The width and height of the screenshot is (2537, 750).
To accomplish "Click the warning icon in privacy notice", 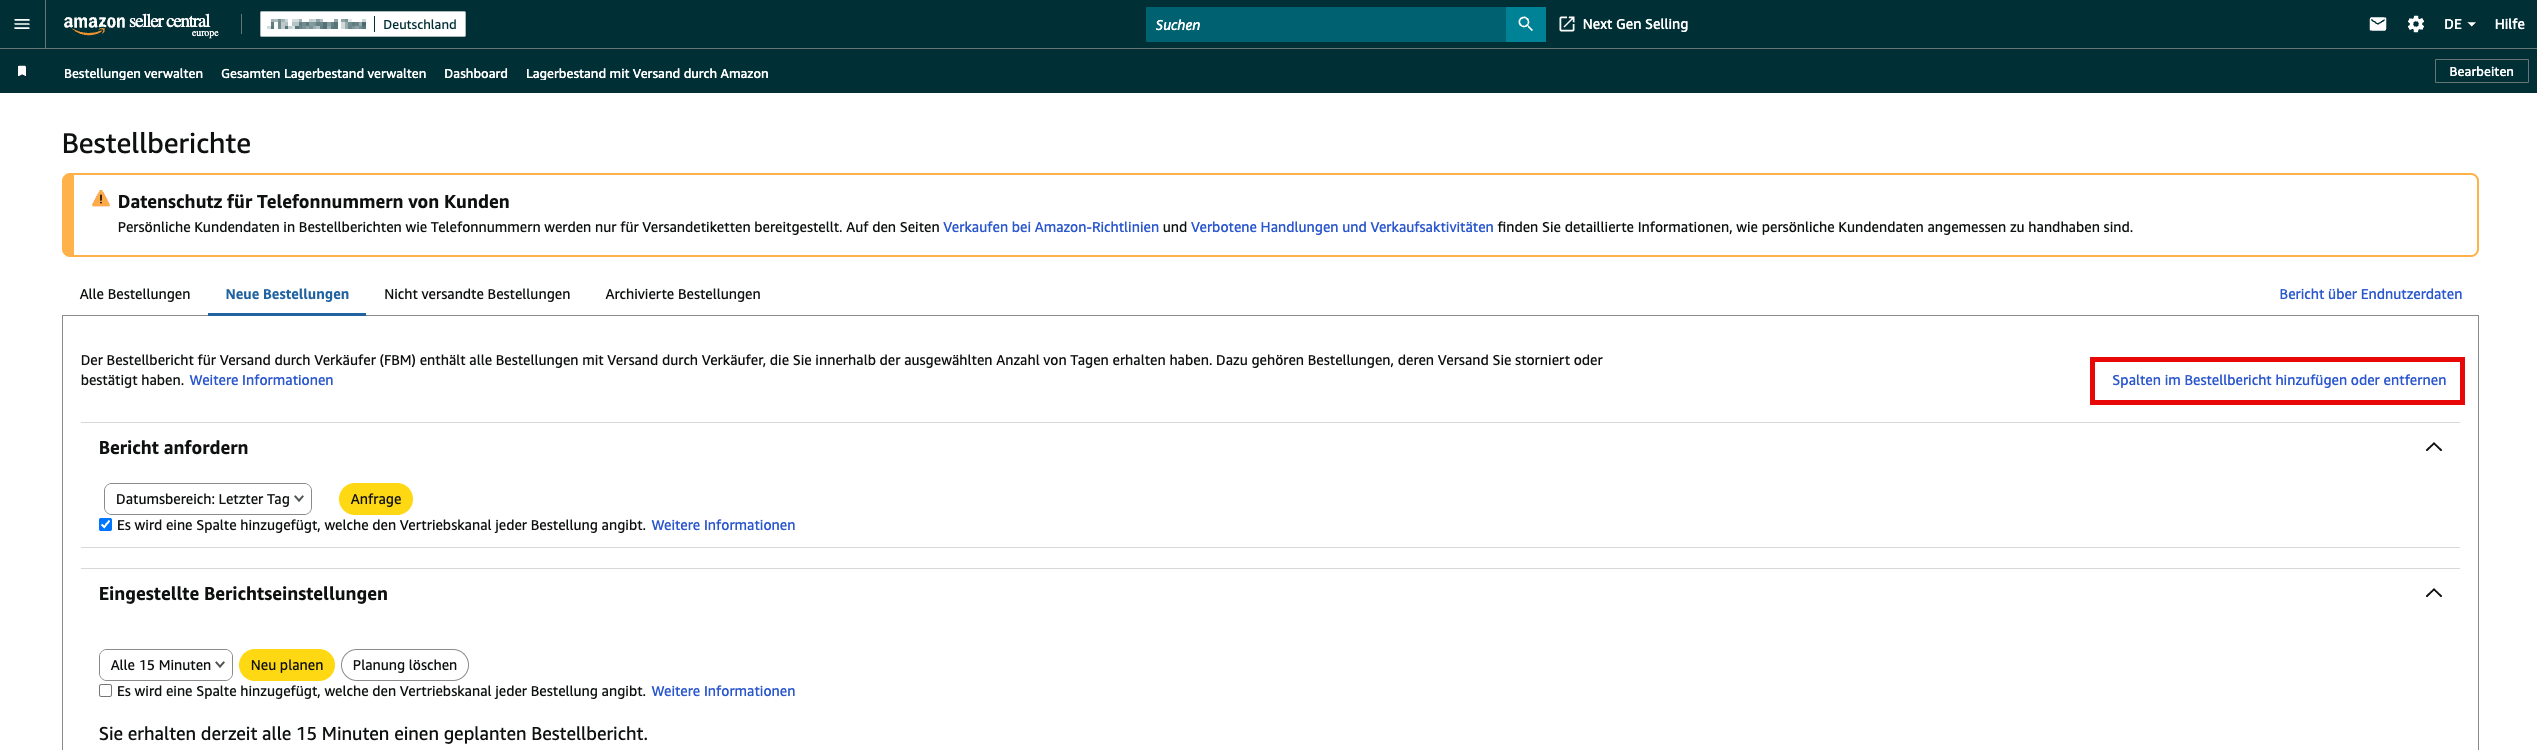I will [101, 199].
